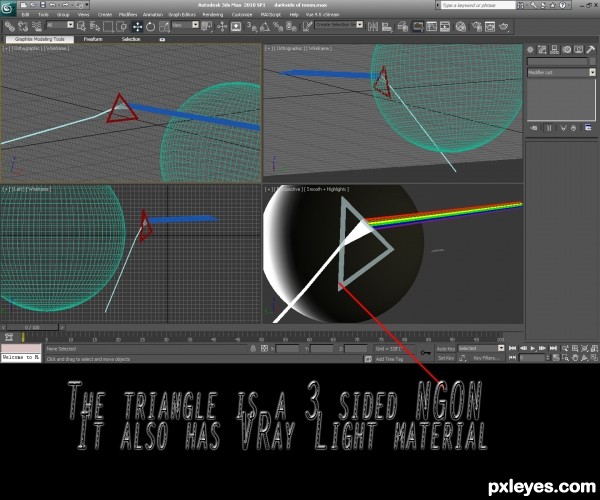The height and width of the screenshot is (500, 600).
Task: Expand the ribbon minimize toggle
Action: (162, 39)
